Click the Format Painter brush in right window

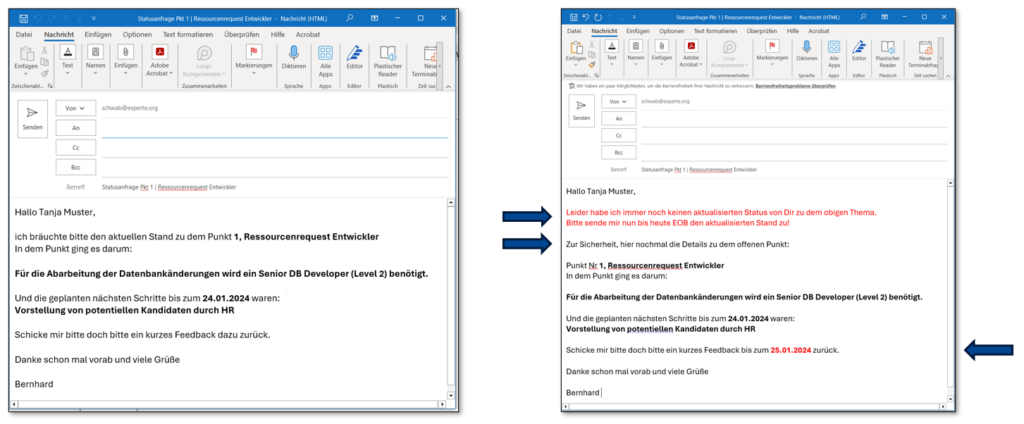coord(592,64)
